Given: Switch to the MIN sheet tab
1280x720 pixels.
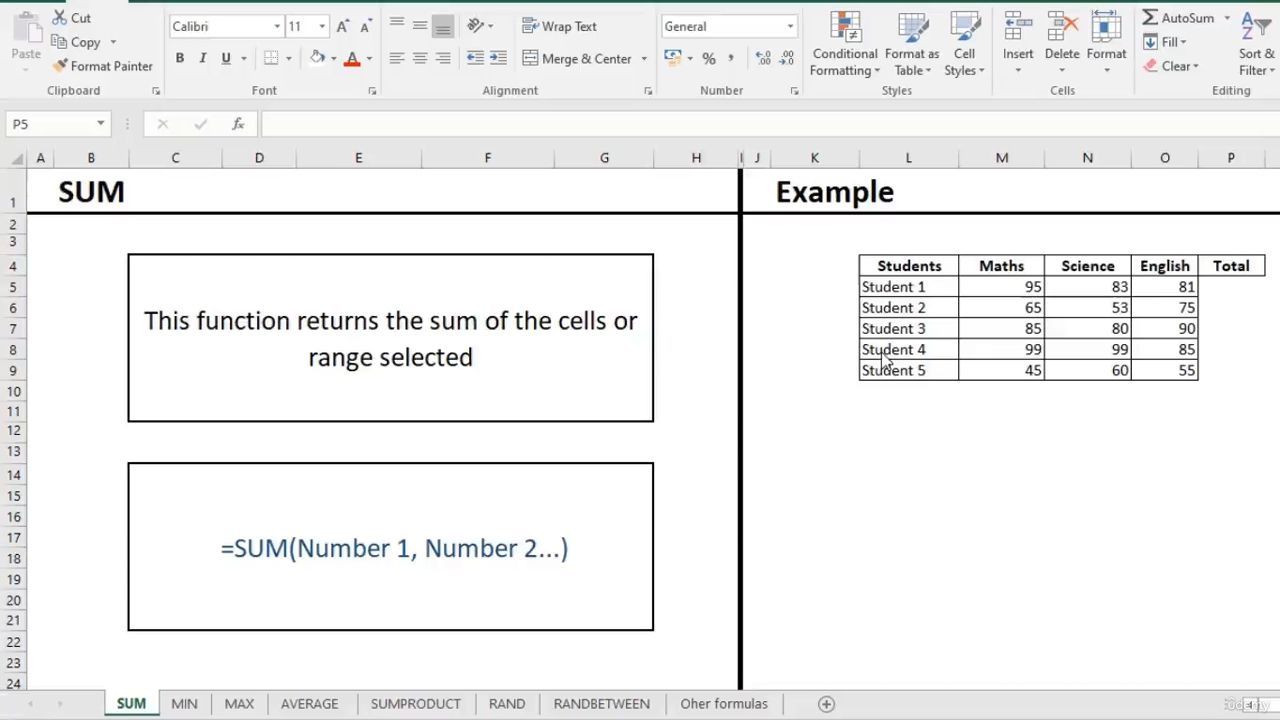Looking at the screenshot, I should (x=184, y=704).
